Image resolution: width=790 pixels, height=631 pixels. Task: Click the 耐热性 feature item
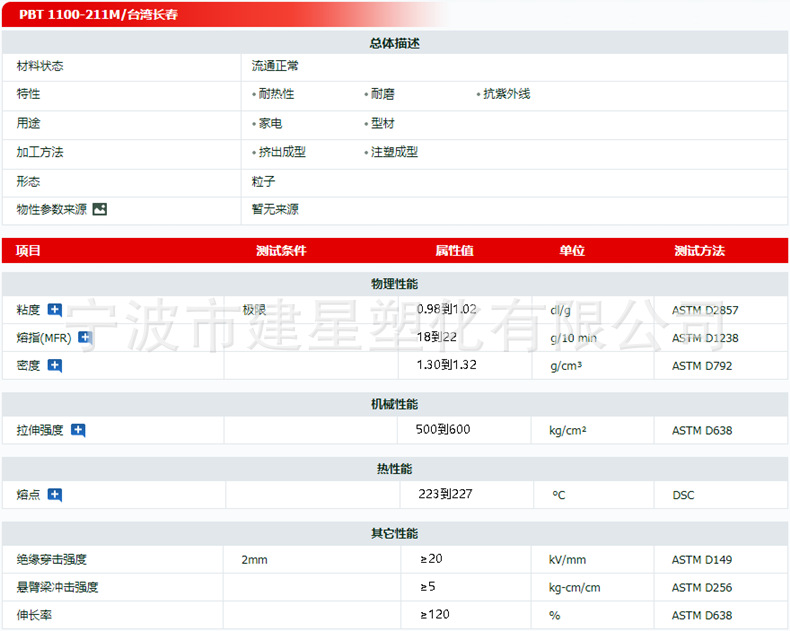tap(276, 94)
